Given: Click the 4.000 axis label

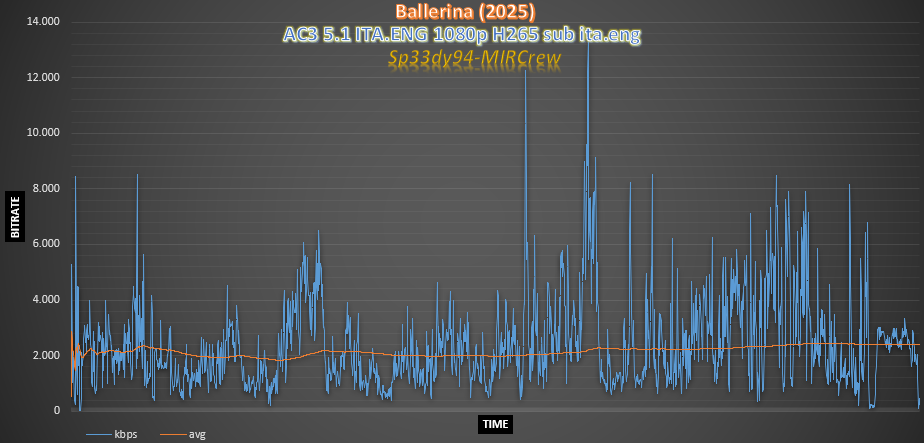Looking at the screenshot, I should (46, 299).
